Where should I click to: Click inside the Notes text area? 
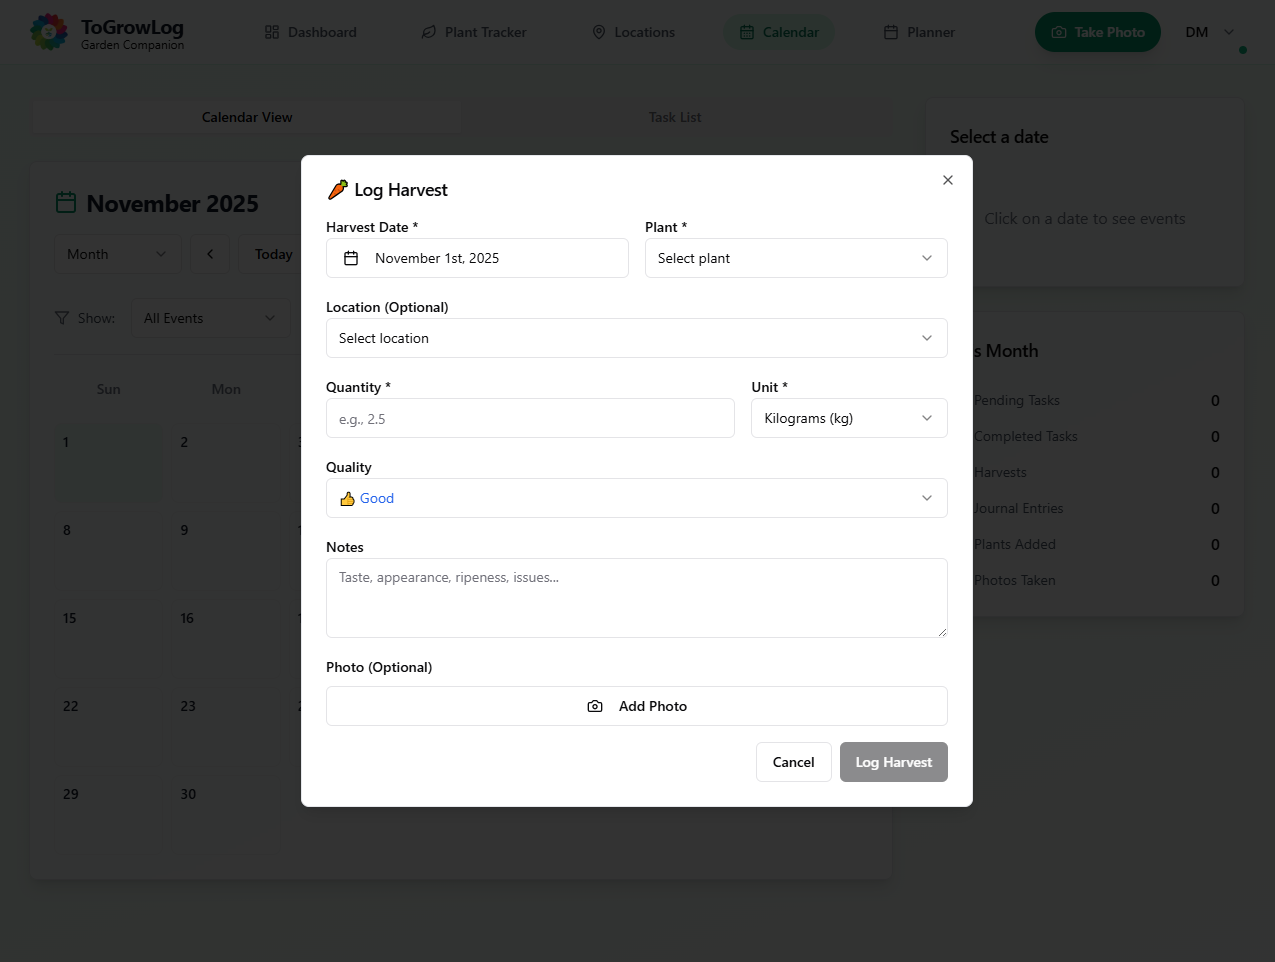636,598
